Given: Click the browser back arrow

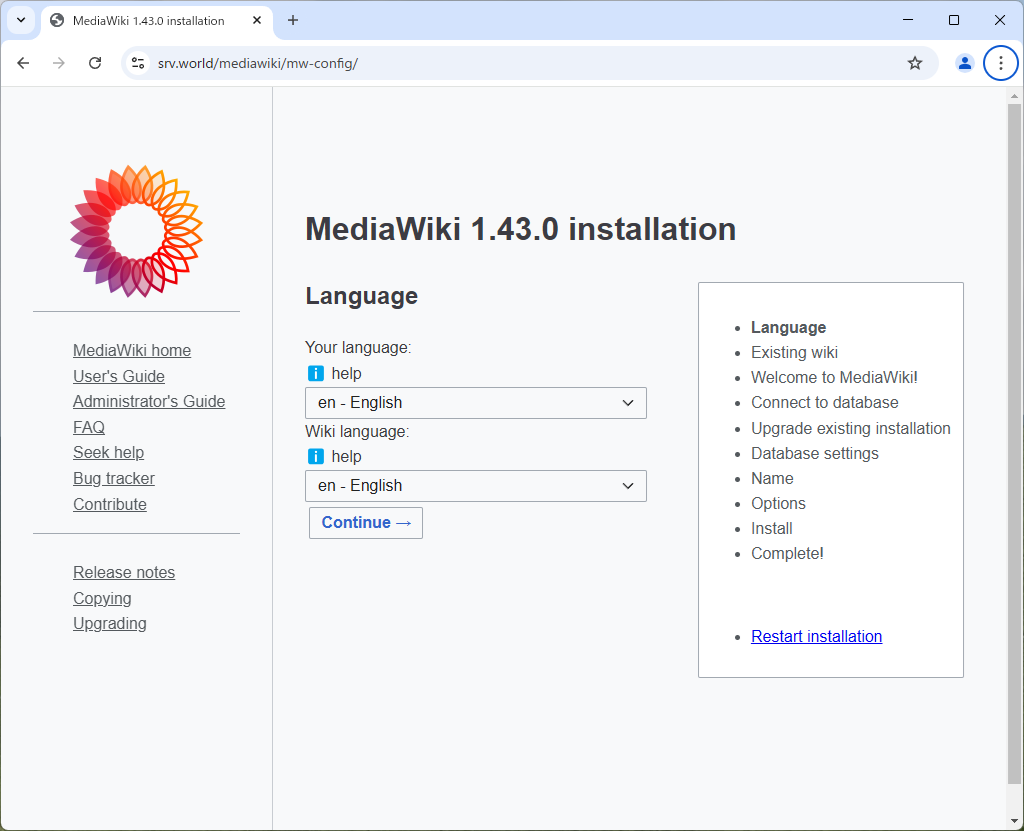Looking at the screenshot, I should pos(24,63).
